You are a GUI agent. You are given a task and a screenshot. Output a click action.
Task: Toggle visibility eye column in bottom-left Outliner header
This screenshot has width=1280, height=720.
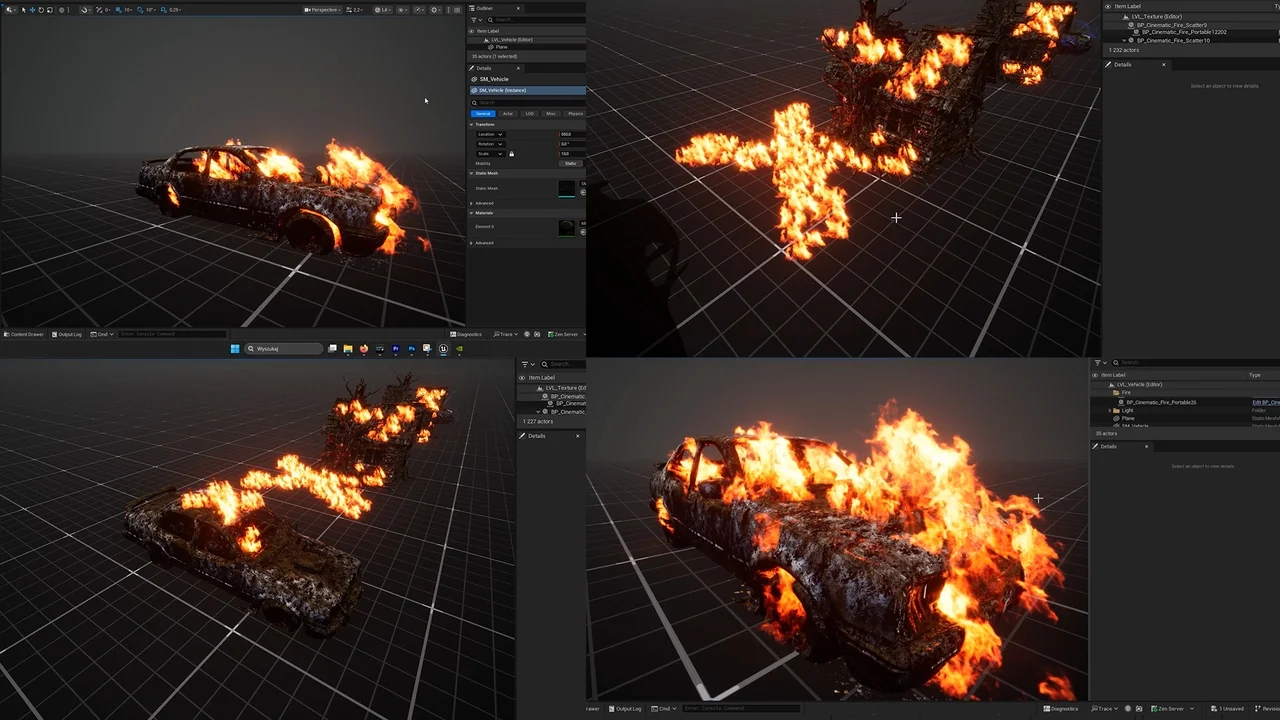coord(522,378)
